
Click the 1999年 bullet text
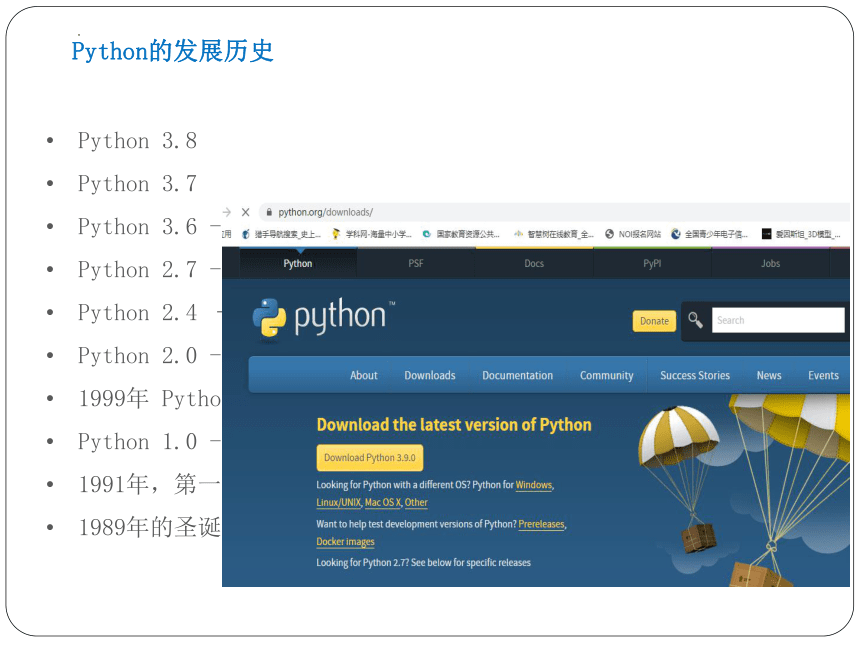pos(150,398)
